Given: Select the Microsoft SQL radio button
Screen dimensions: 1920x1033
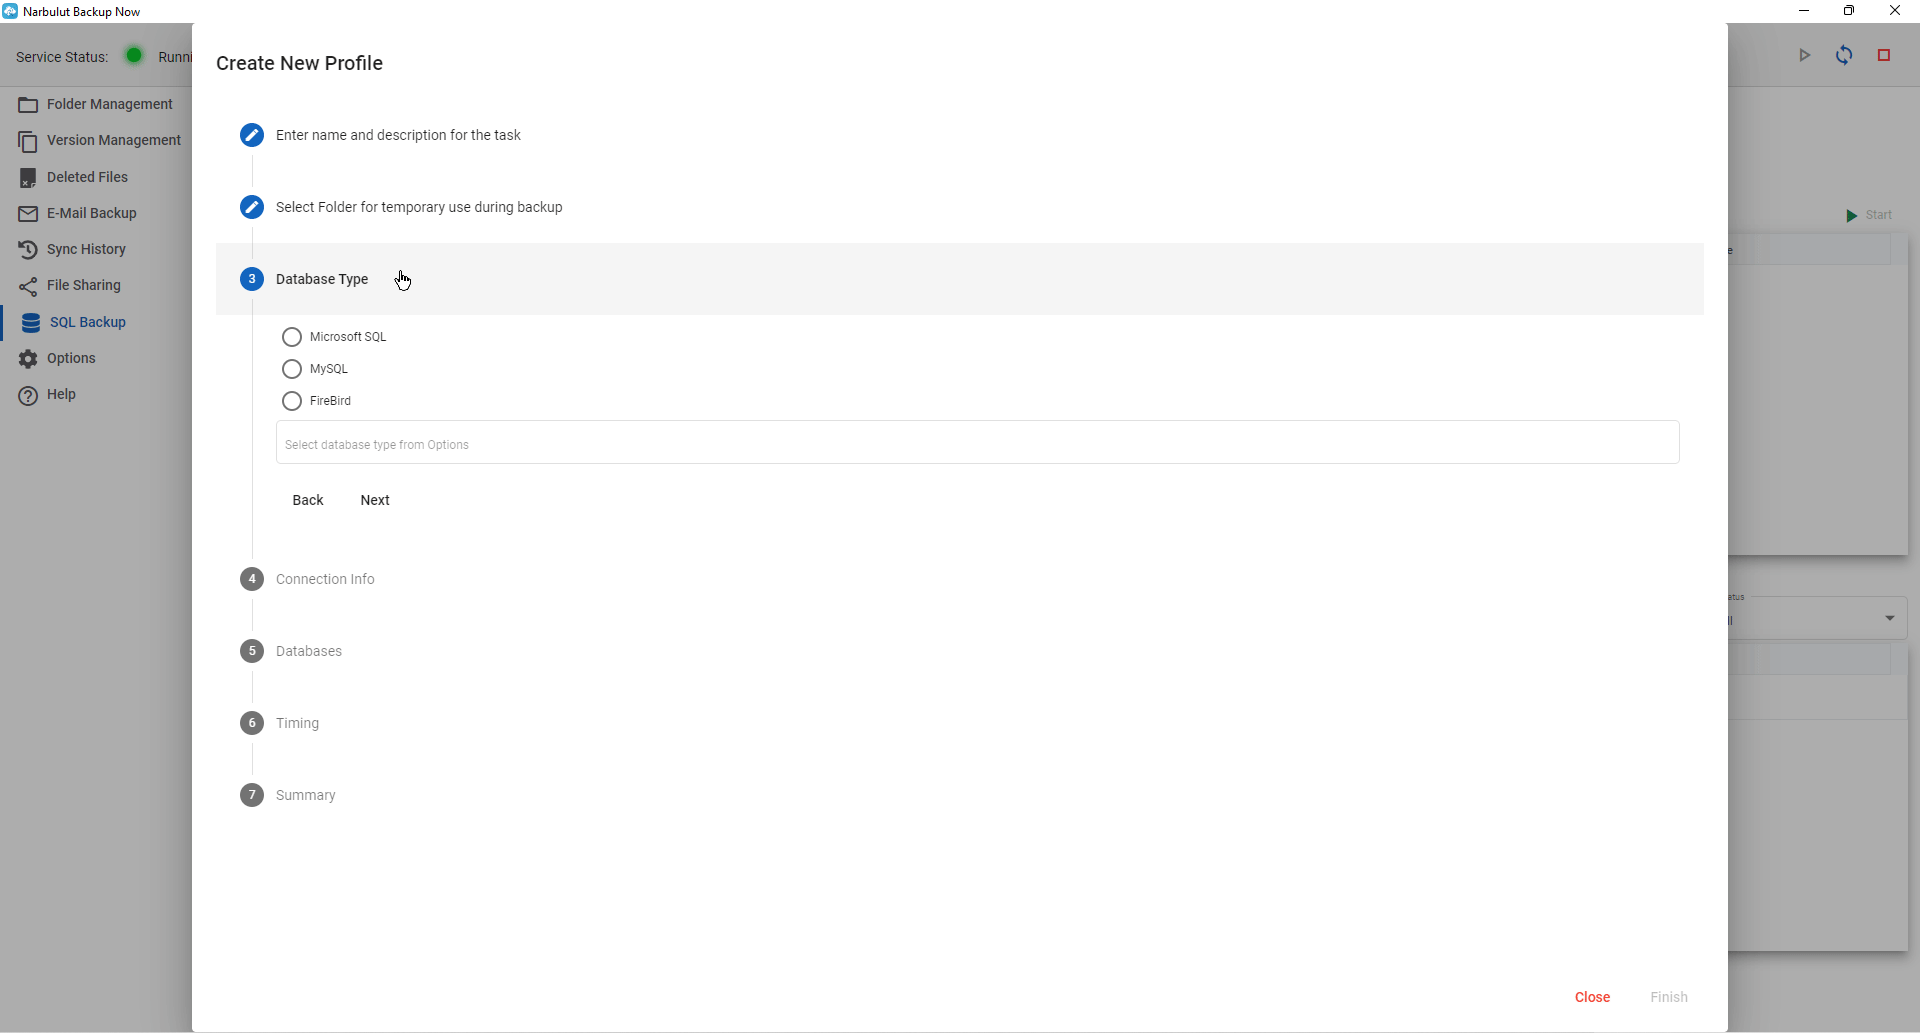Looking at the screenshot, I should (x=292, y=337).
